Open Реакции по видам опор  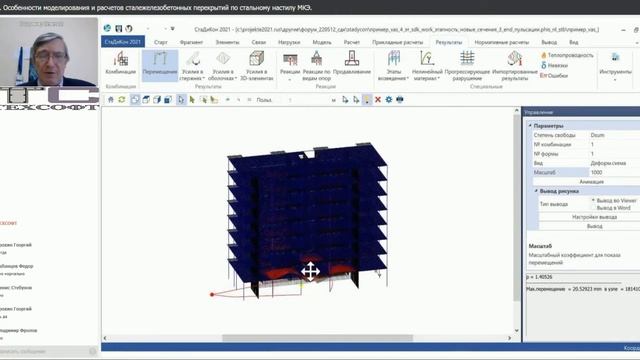316,66
